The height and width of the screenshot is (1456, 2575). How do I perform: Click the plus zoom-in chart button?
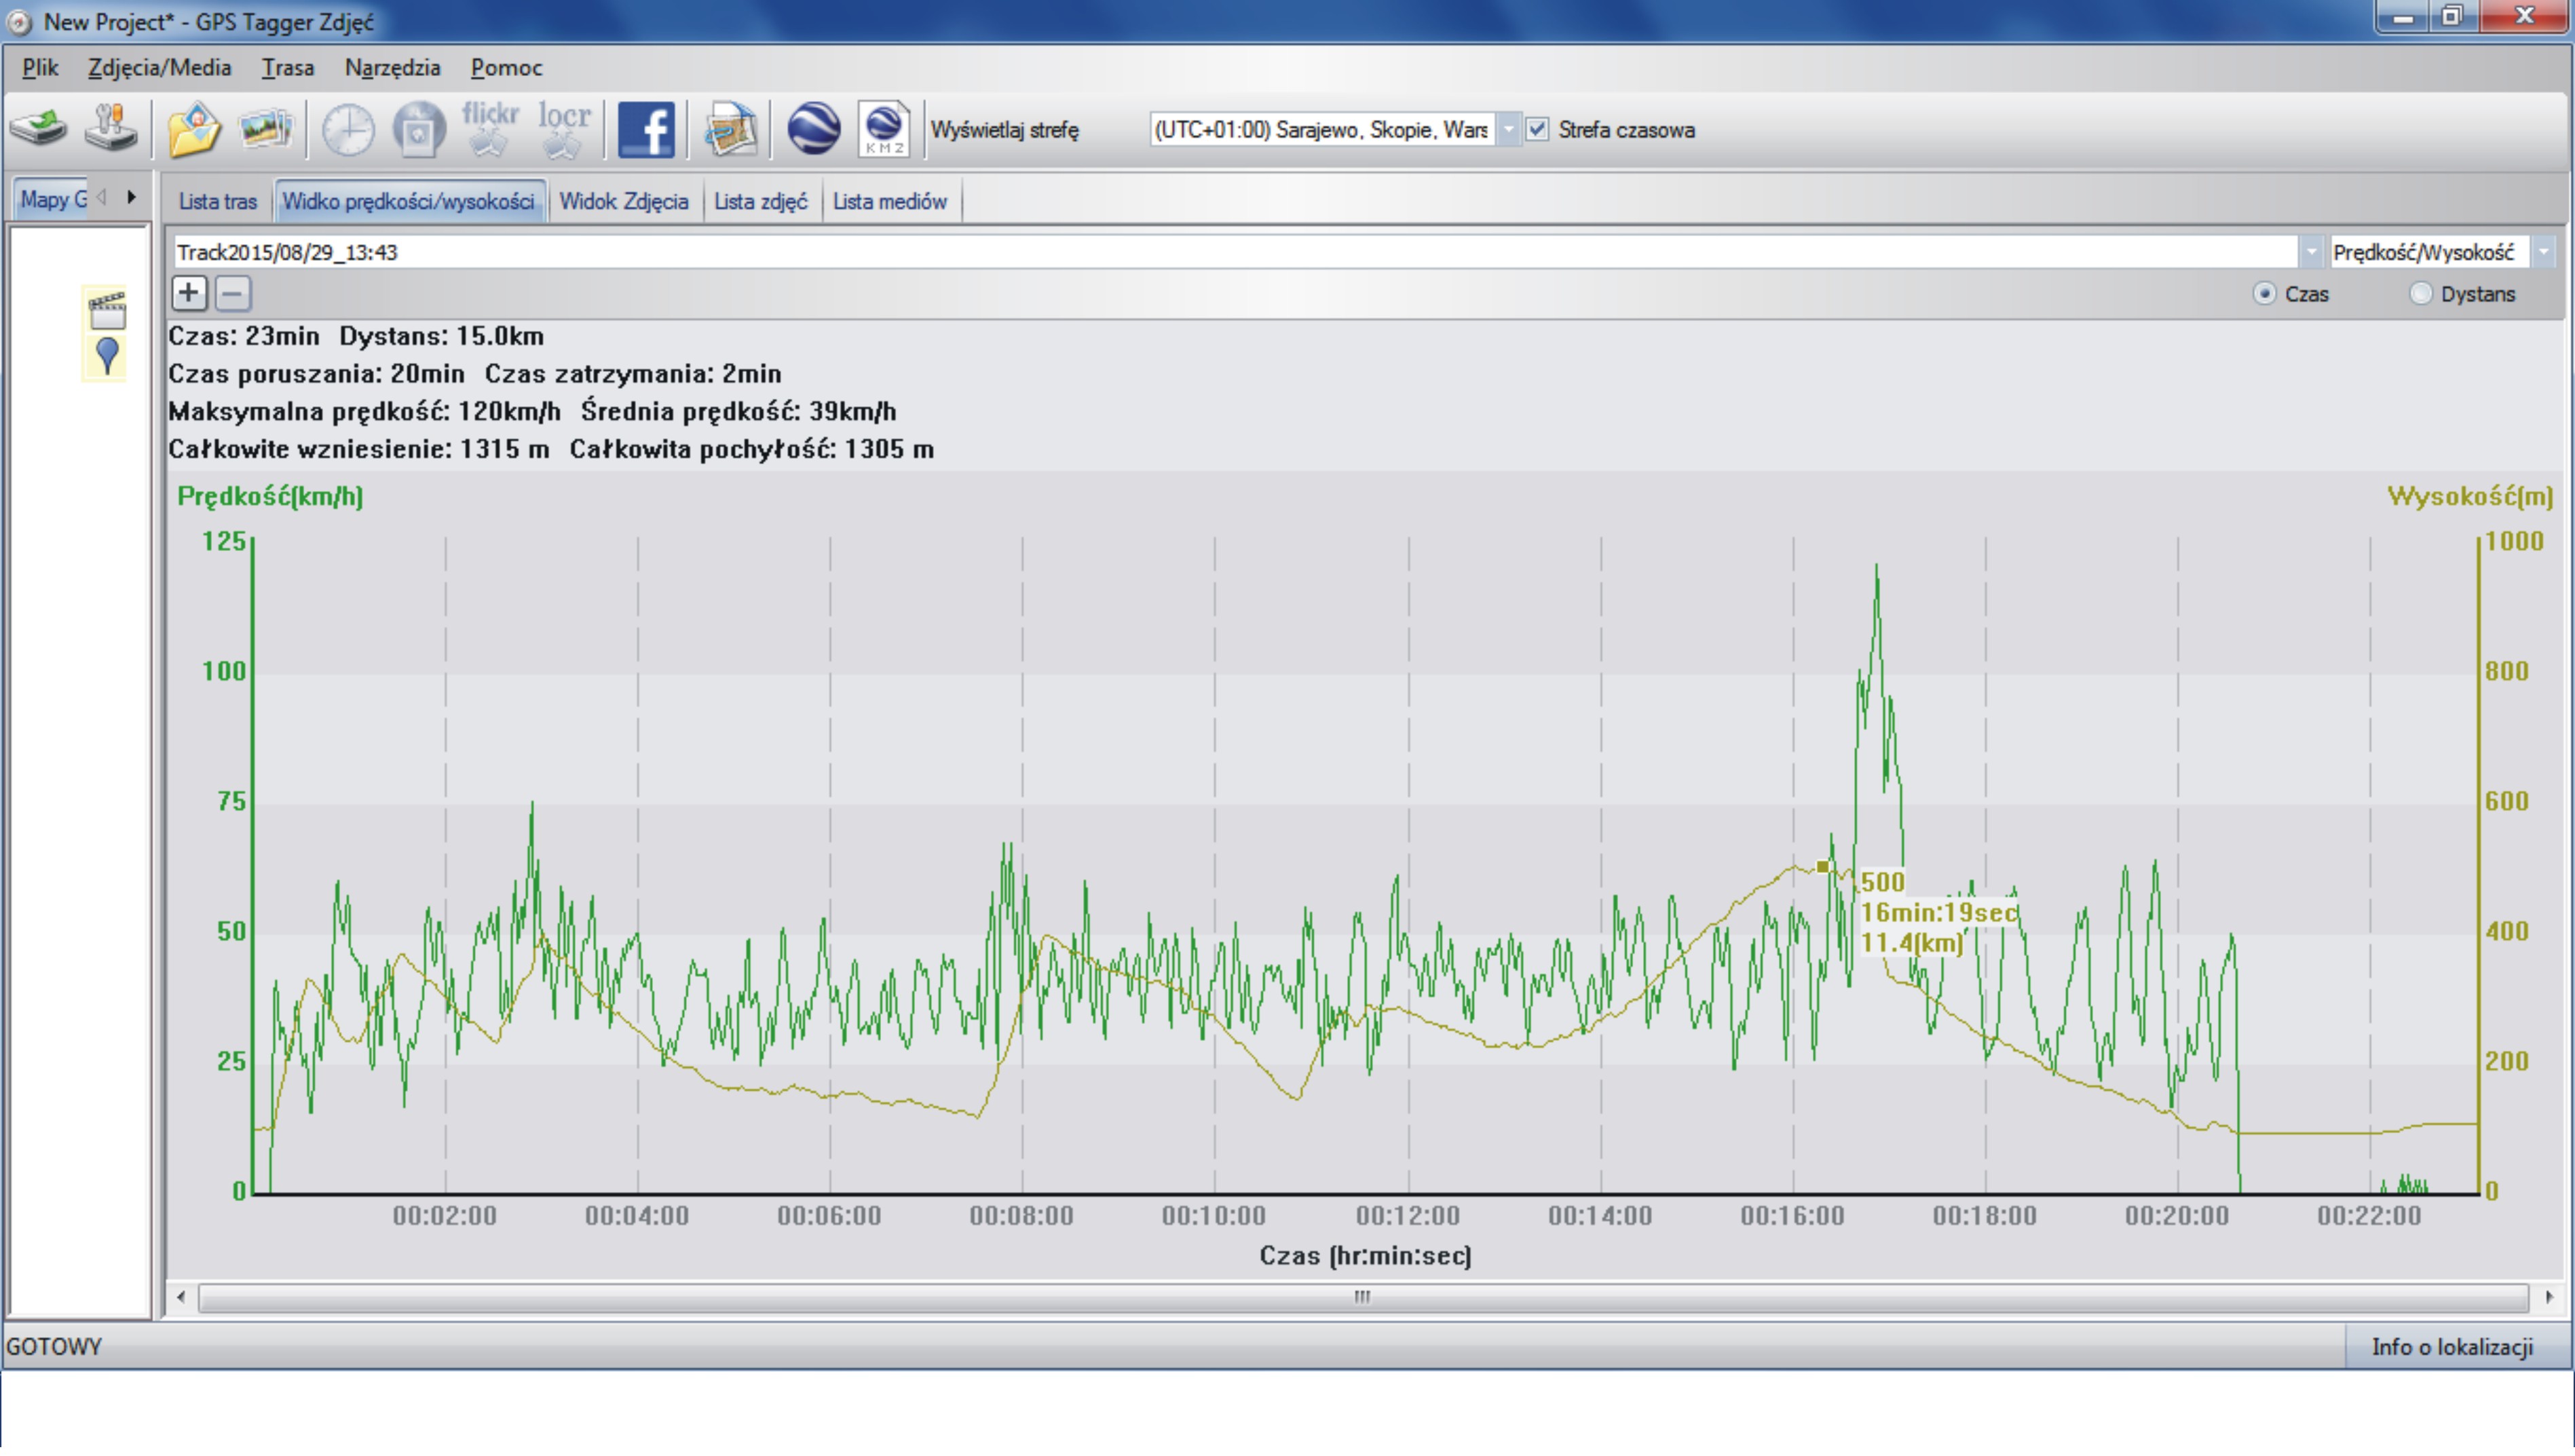click(189, 294)
